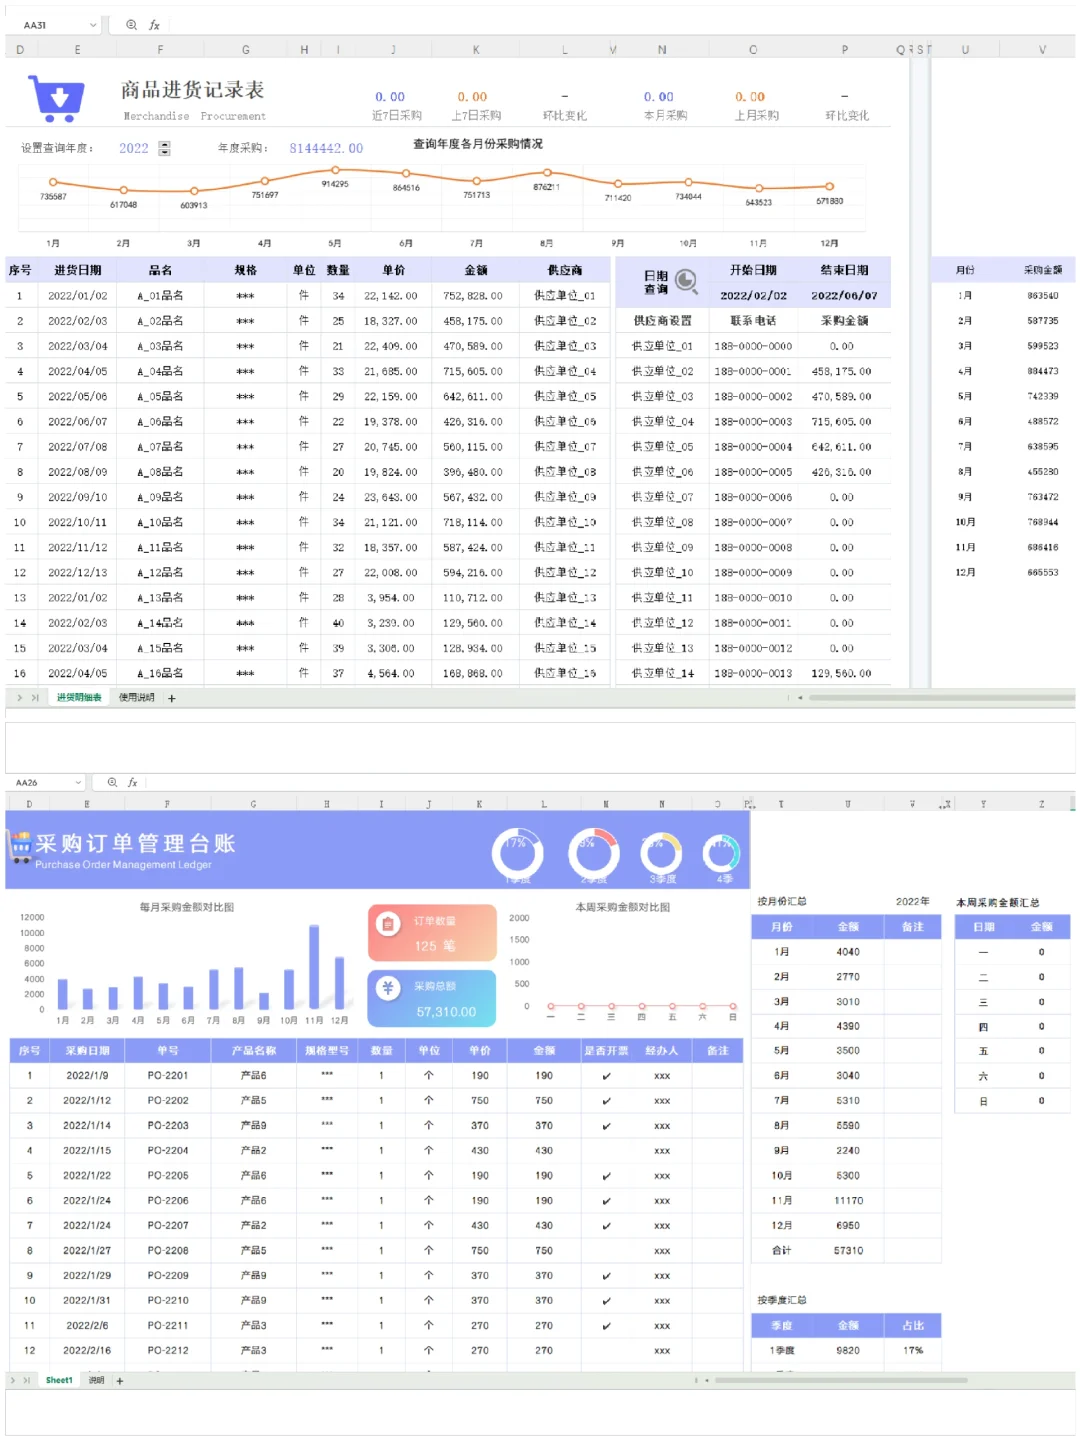This screenshot has width=1080, height=1440.
Task: Click + to add a new sheet
Action: click(171, 698)
